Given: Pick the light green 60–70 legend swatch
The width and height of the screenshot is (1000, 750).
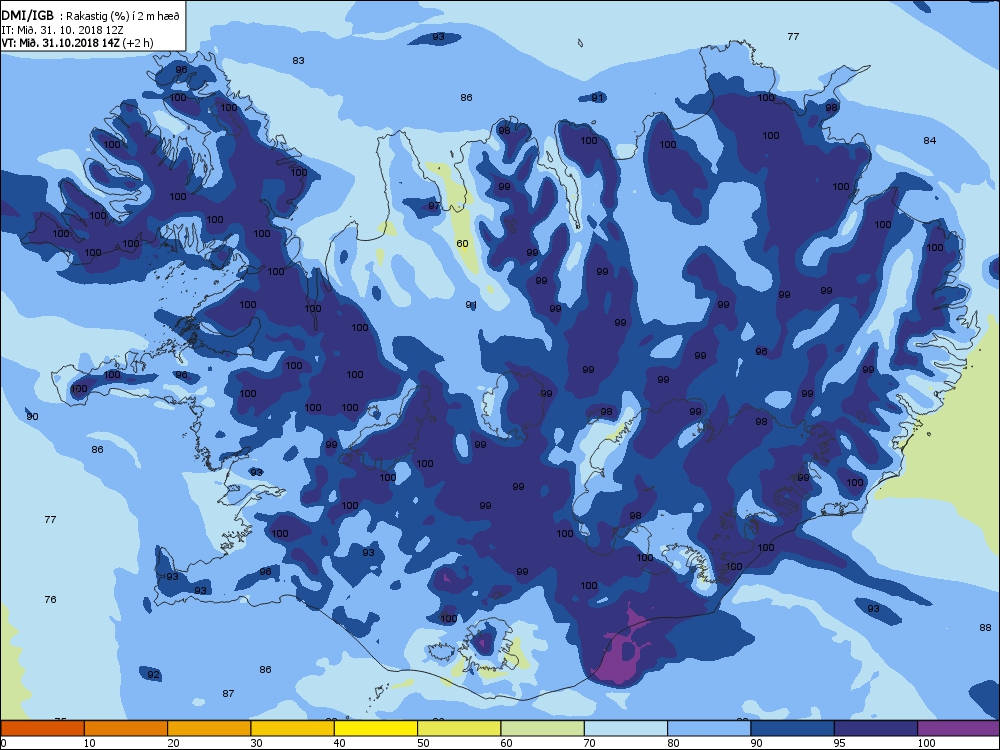Looking at the screenshot, I should [x=543, y=728].
